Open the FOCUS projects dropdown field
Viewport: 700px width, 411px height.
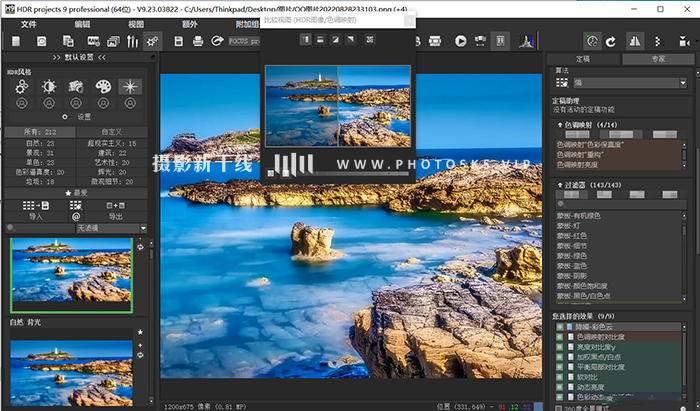pyautogui.click(x=244, y=41)
